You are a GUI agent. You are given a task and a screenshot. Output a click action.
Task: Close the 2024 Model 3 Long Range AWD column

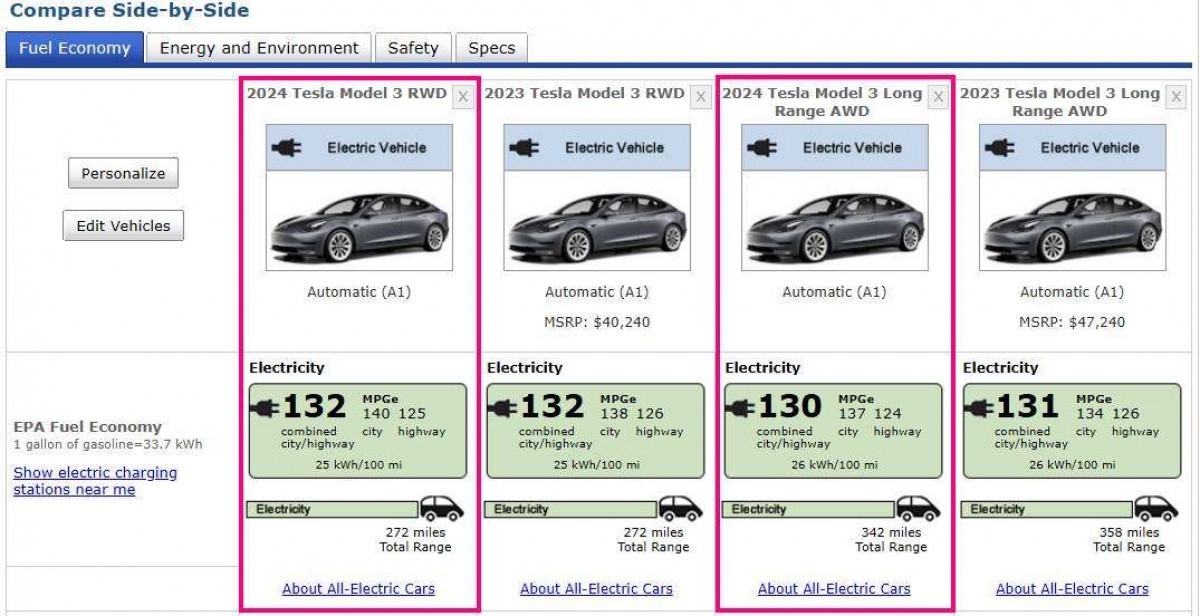click(x=938, y=96)
